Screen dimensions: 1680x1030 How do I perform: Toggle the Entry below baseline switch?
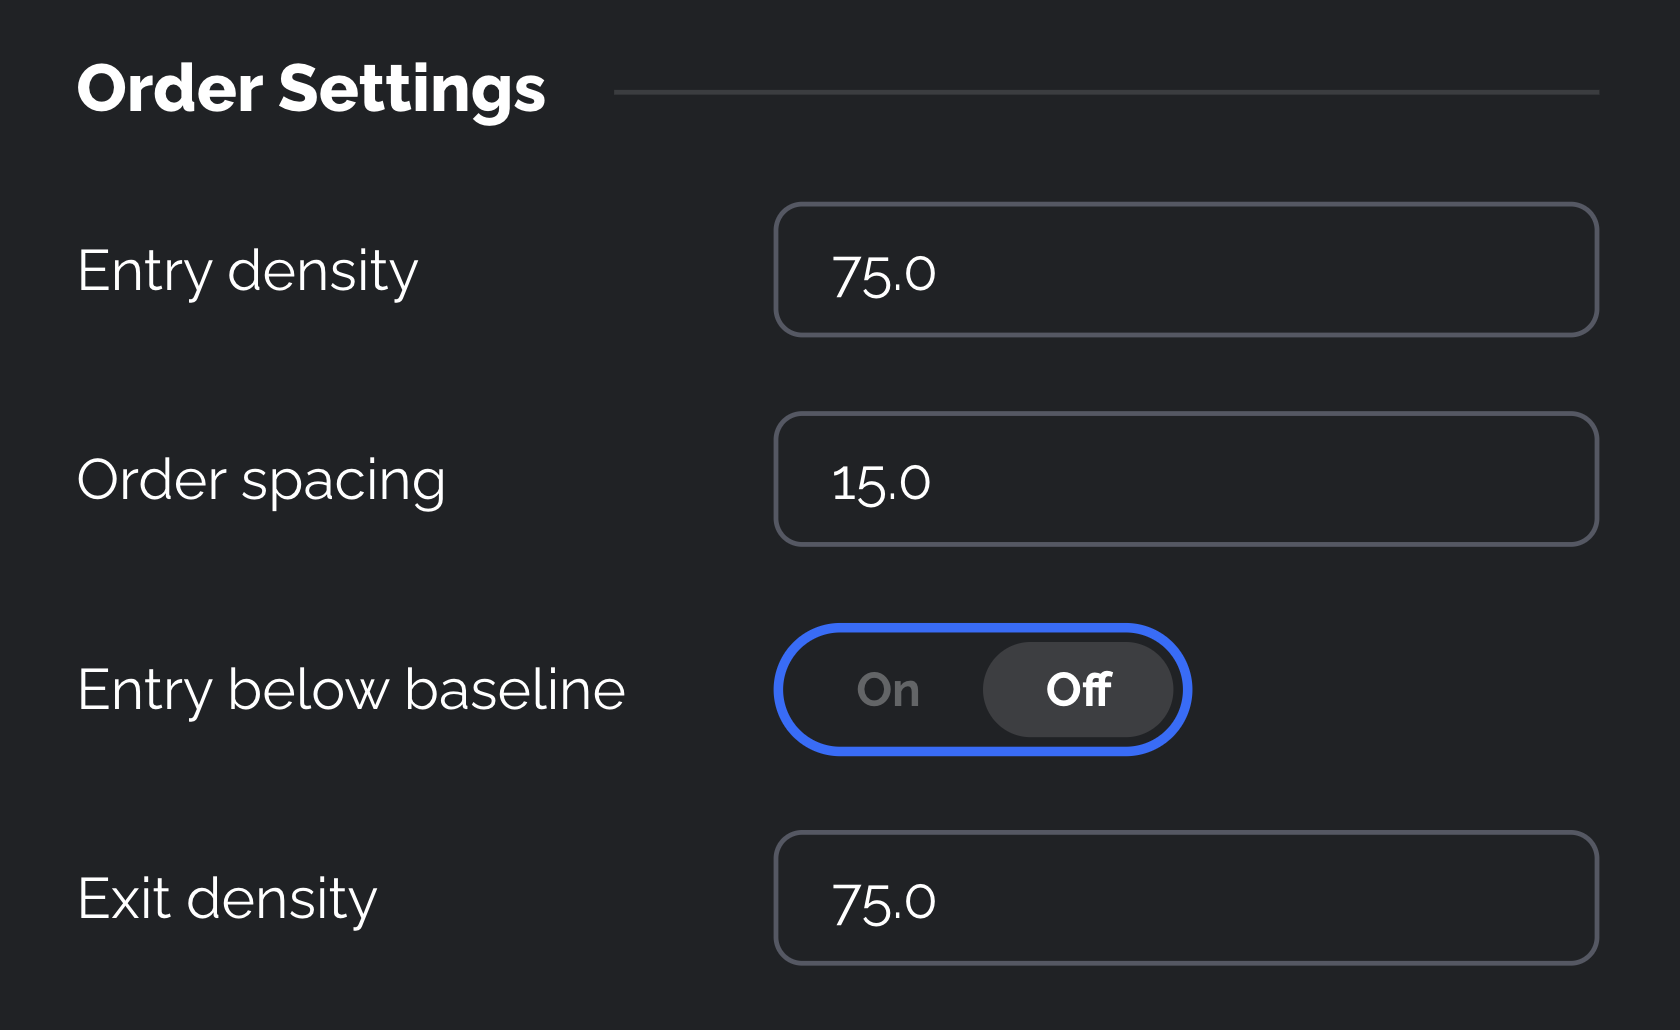982,690
